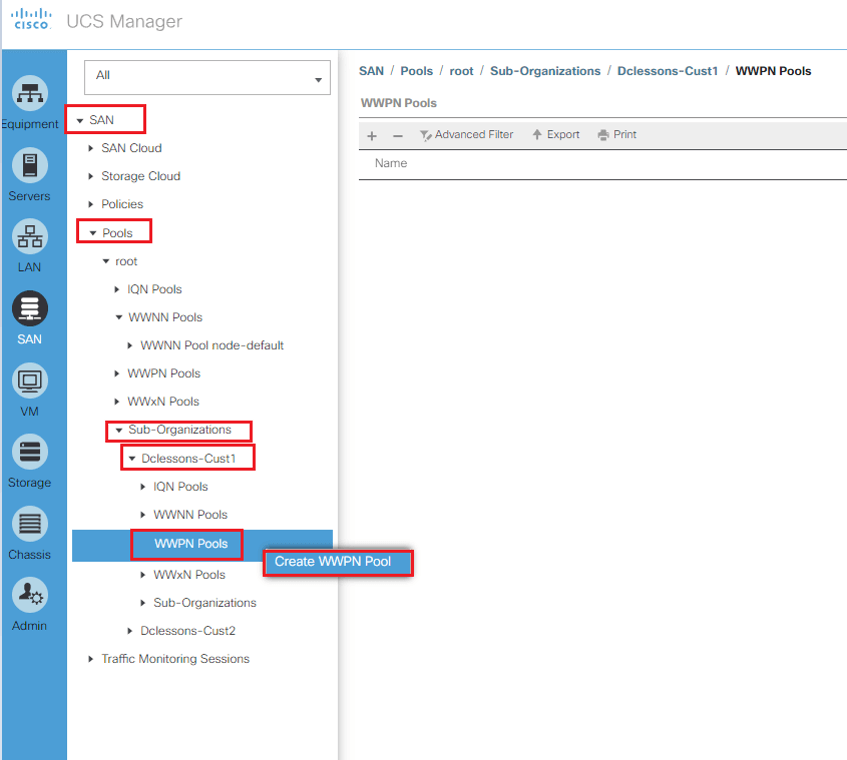Expand the Dclessons-Cust2 node
The height and width of the screenshot is (760, 847).
point(130,631)
